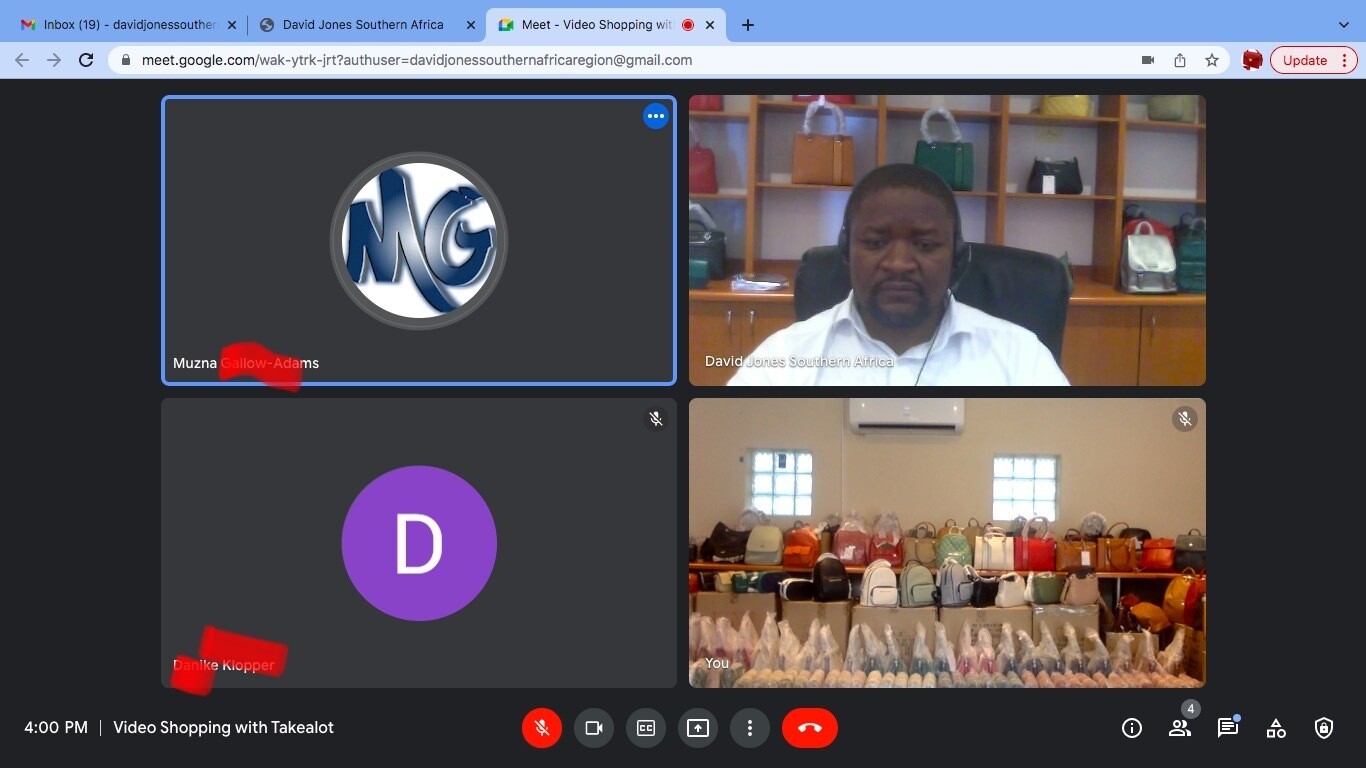Unmute the microphone with the red mic button

tap(542, 728)
